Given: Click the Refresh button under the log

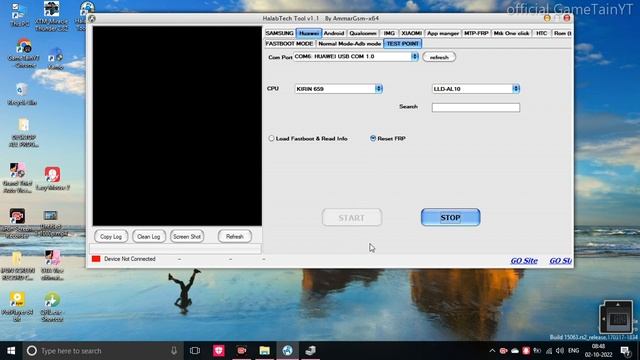Looking at the screenshot, I should coord(235,236).
